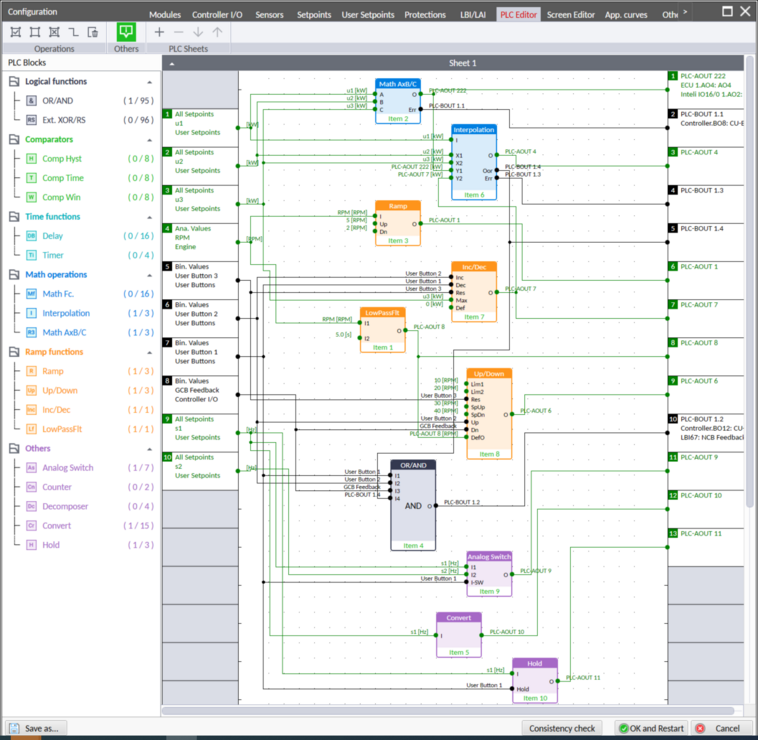Click the OK and Restart button
758x740 pixels.
point(650,728)
